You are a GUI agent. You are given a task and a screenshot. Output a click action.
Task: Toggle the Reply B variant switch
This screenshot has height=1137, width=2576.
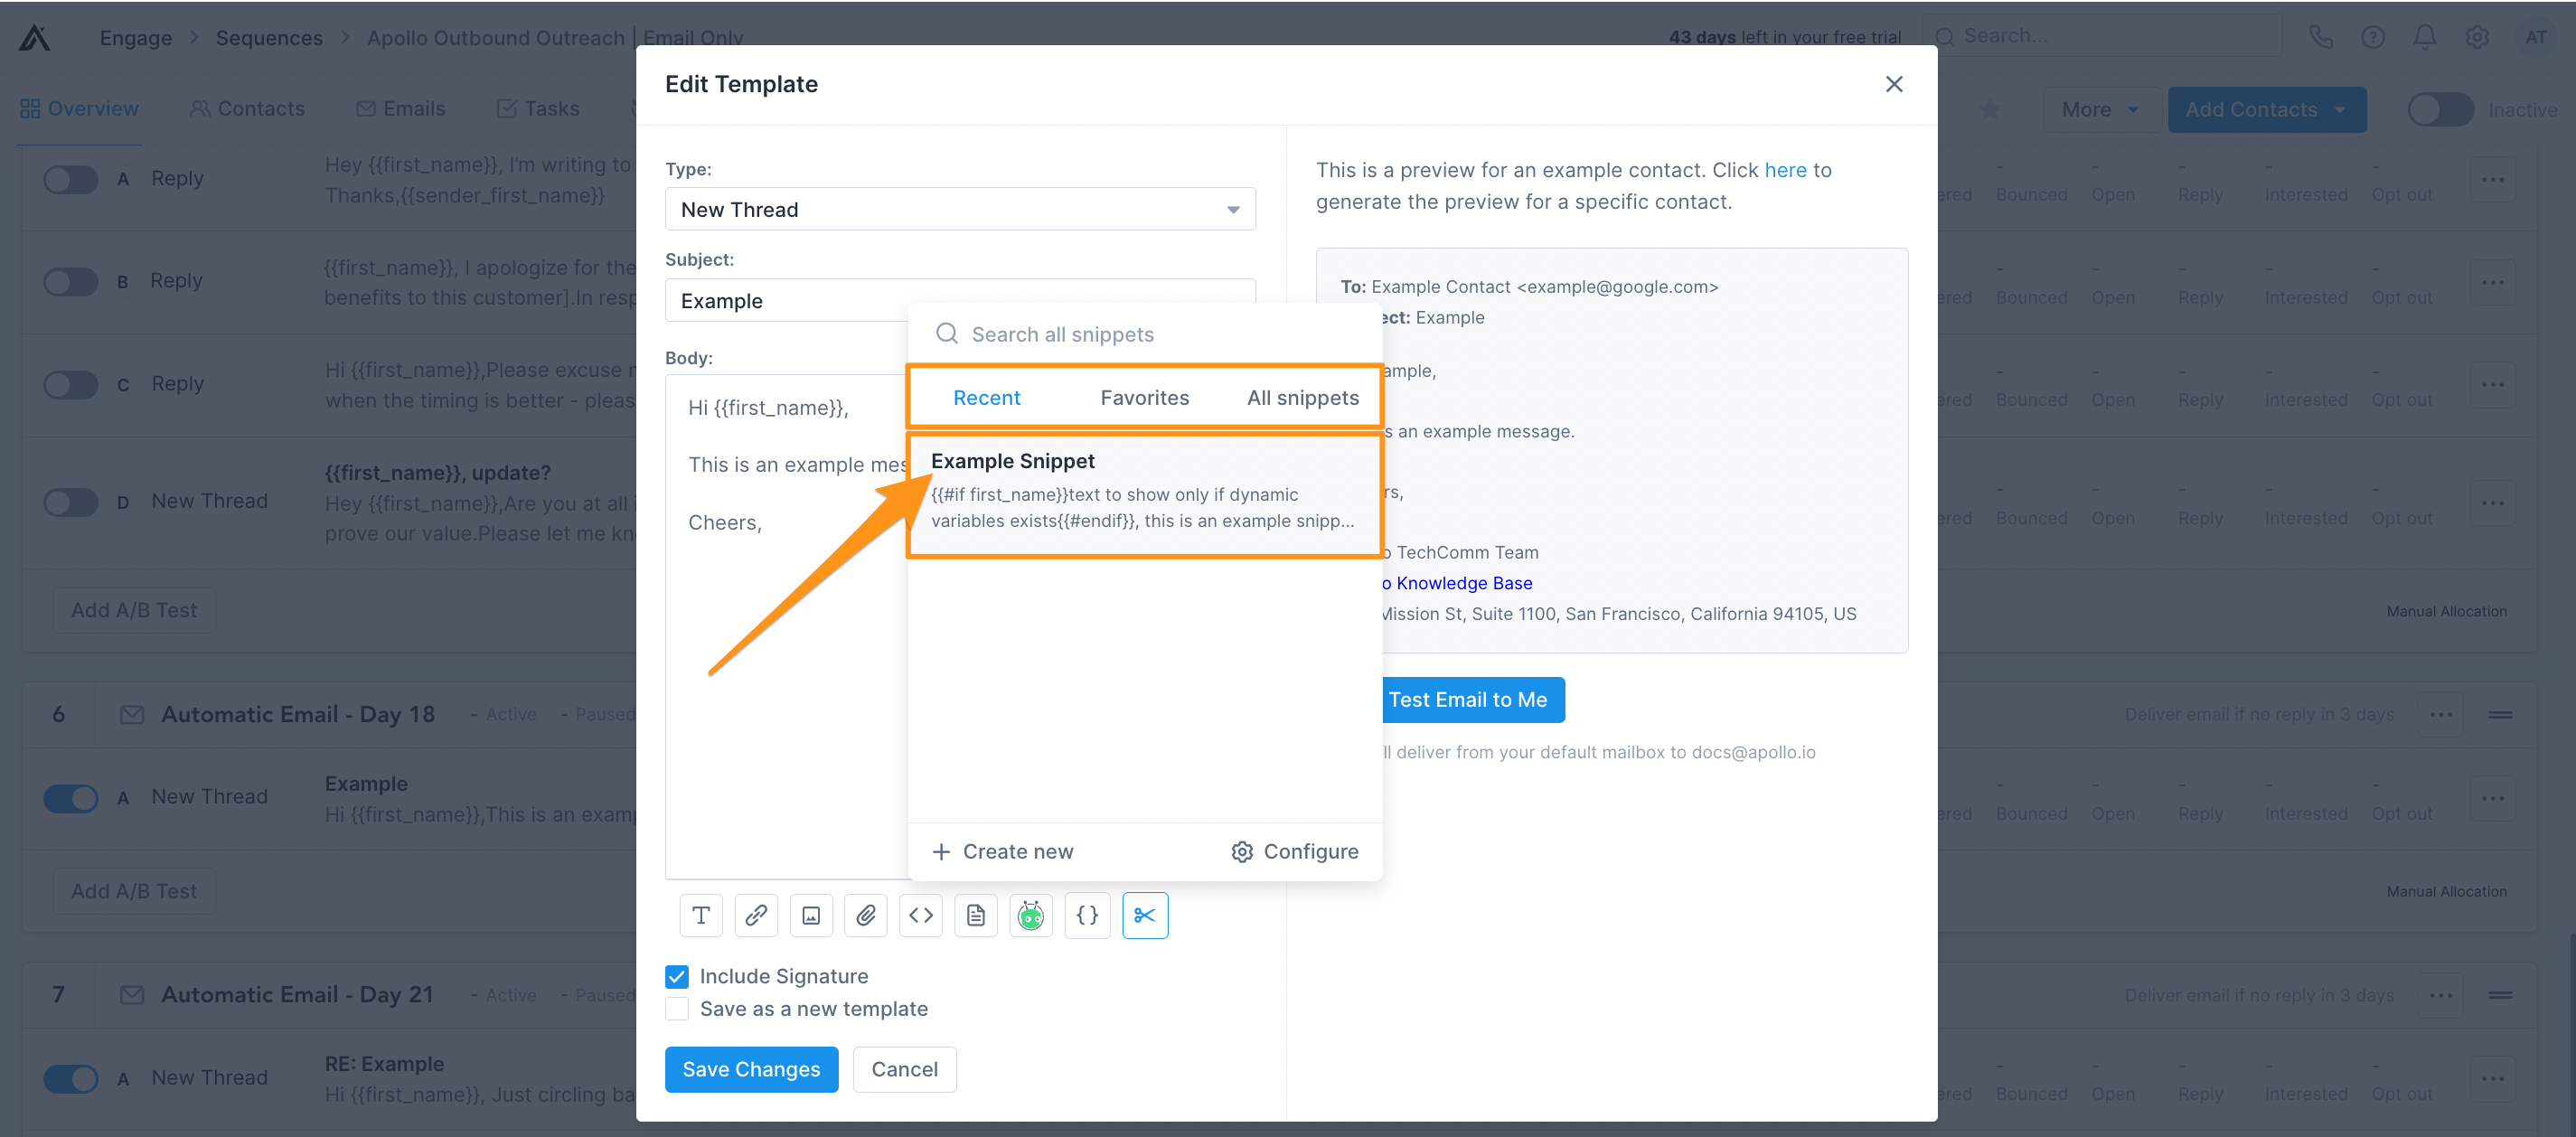click(71, 281)
